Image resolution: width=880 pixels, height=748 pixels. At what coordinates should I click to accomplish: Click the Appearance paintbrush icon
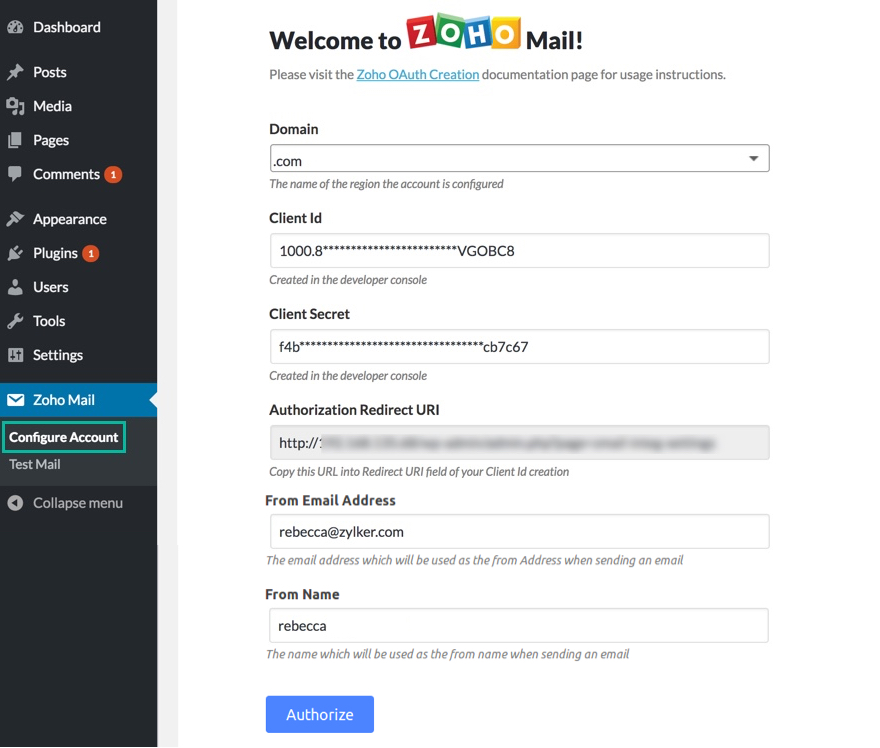15,219
